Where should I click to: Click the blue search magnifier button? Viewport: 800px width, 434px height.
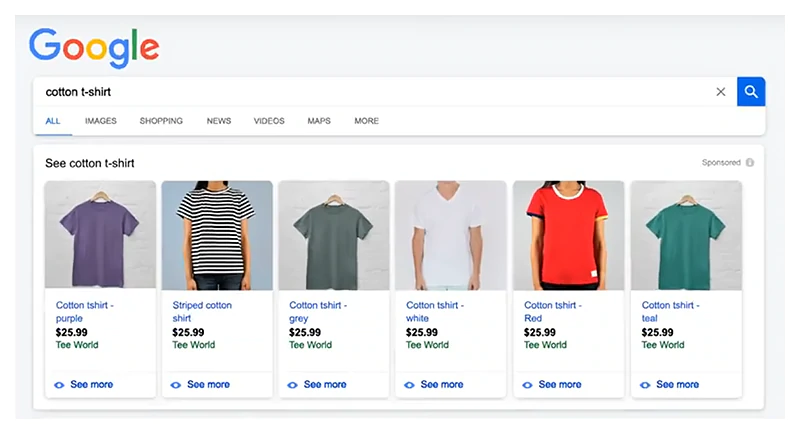(751, 92)
